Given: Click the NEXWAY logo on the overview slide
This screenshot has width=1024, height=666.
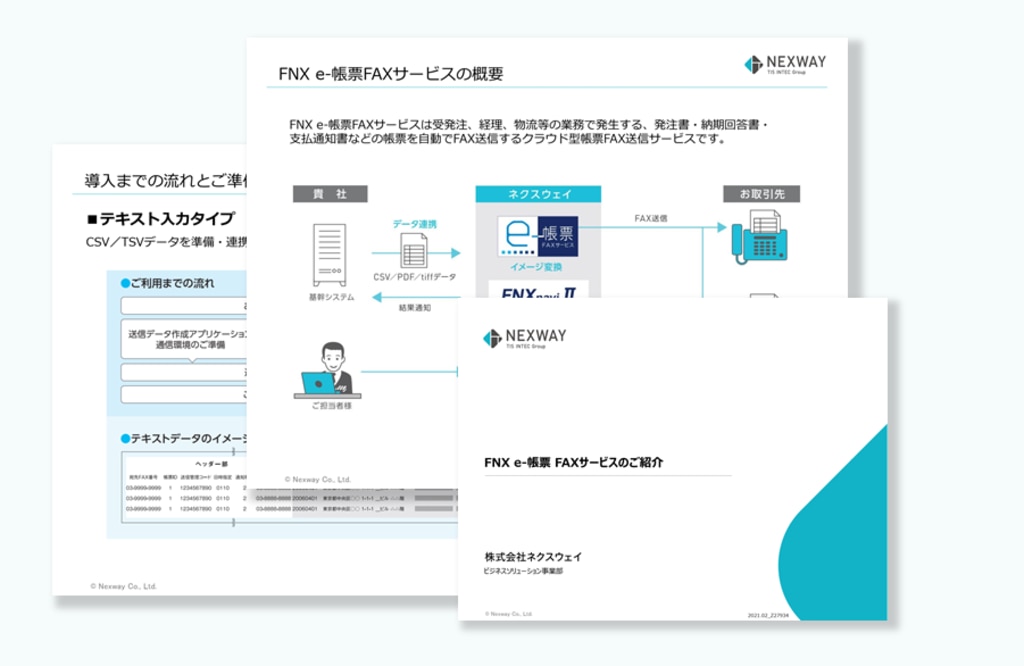Looking at the screenshot, I should [x=784, y=62].
